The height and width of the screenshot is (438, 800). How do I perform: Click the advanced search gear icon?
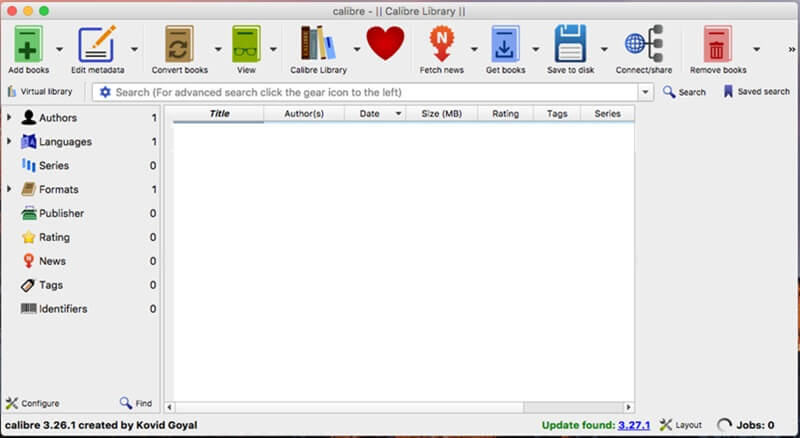[x=105, y=92]
